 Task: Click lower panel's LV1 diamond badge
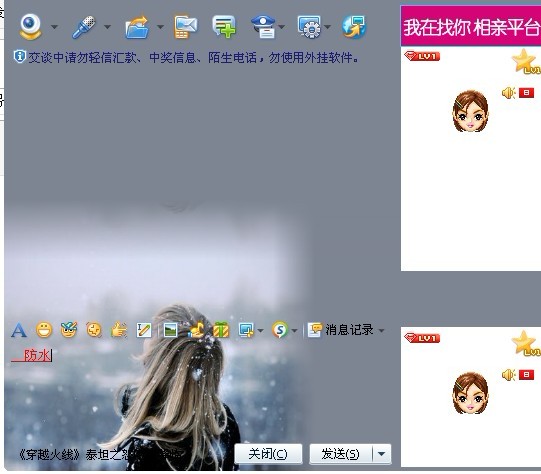tap(422, 338)
